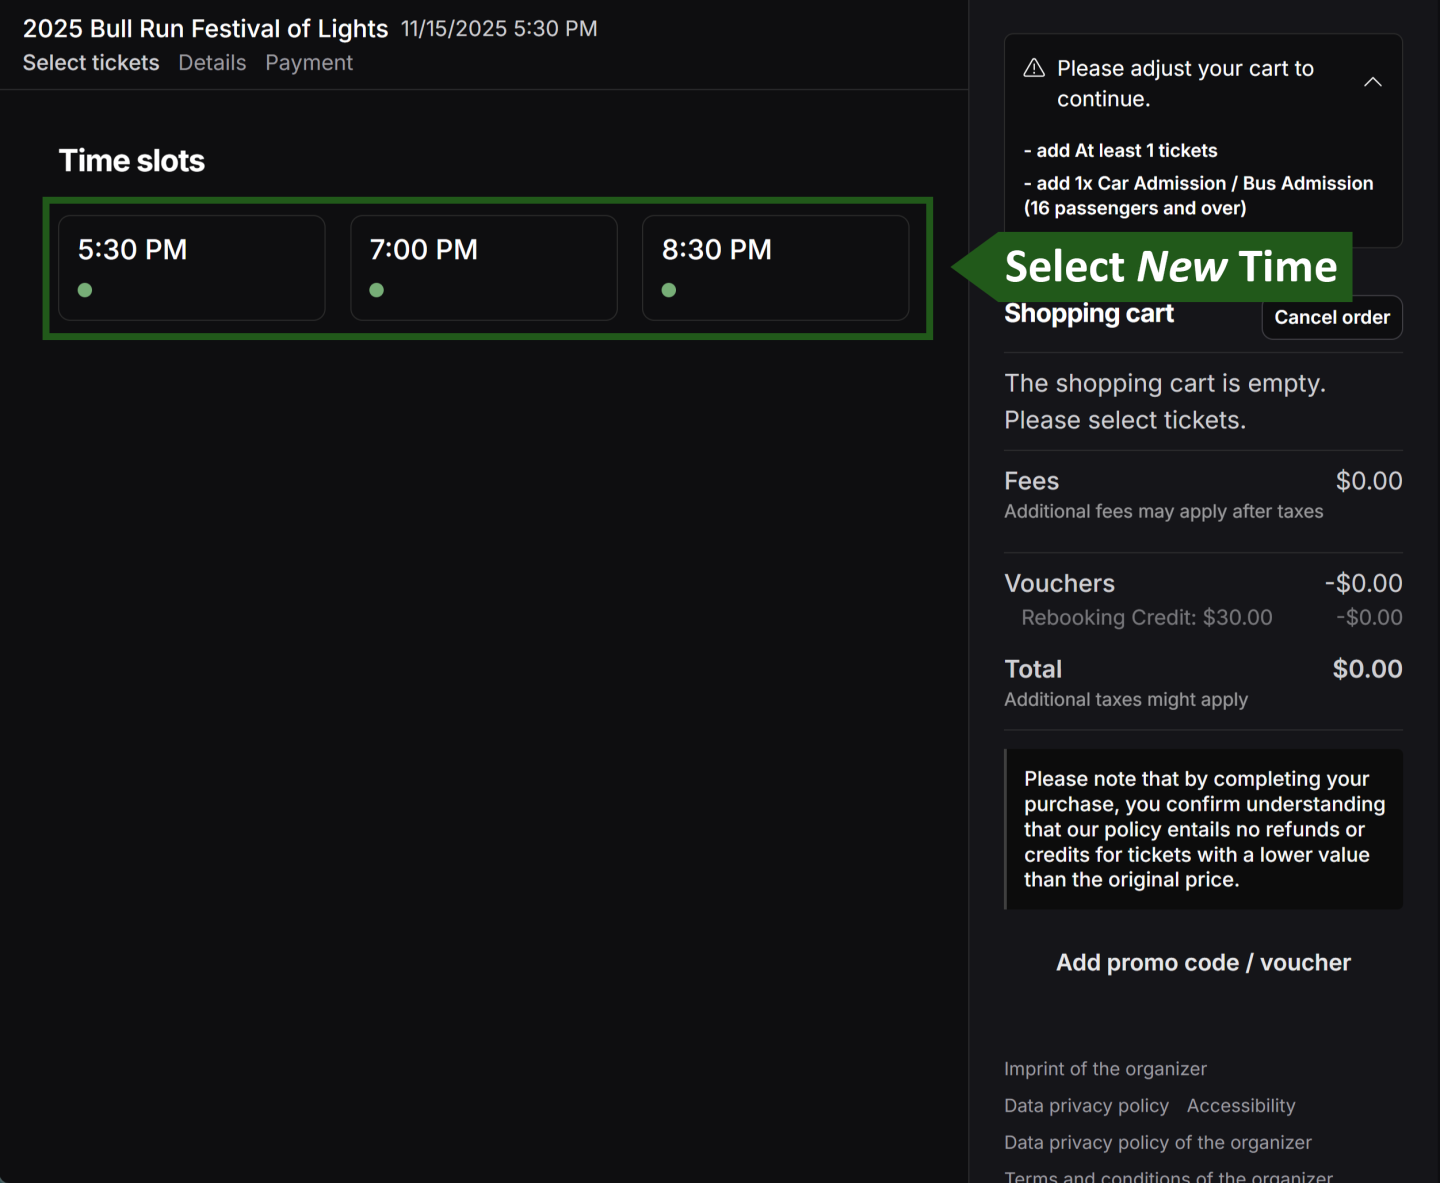Screen dimensions: 1440x1183
Task: Open the Details step
Action: pyautogui.click(x=212, y=62)
